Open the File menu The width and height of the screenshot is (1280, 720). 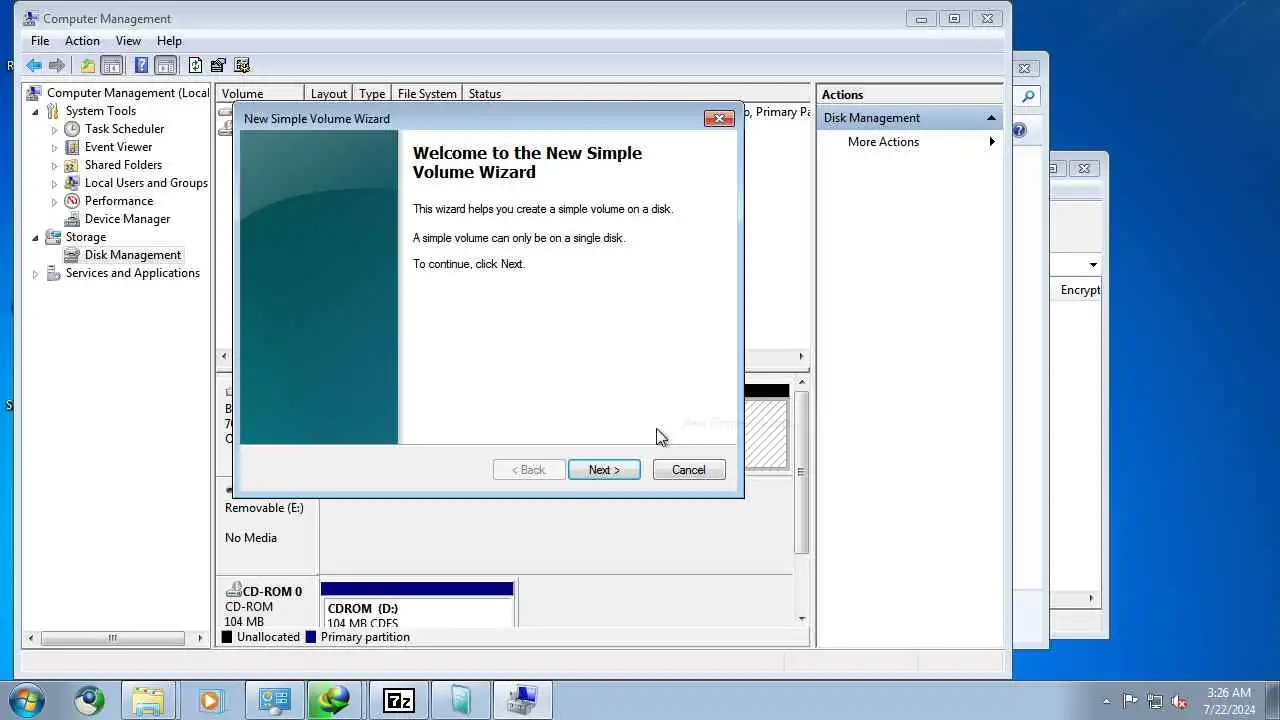(40, 41)
